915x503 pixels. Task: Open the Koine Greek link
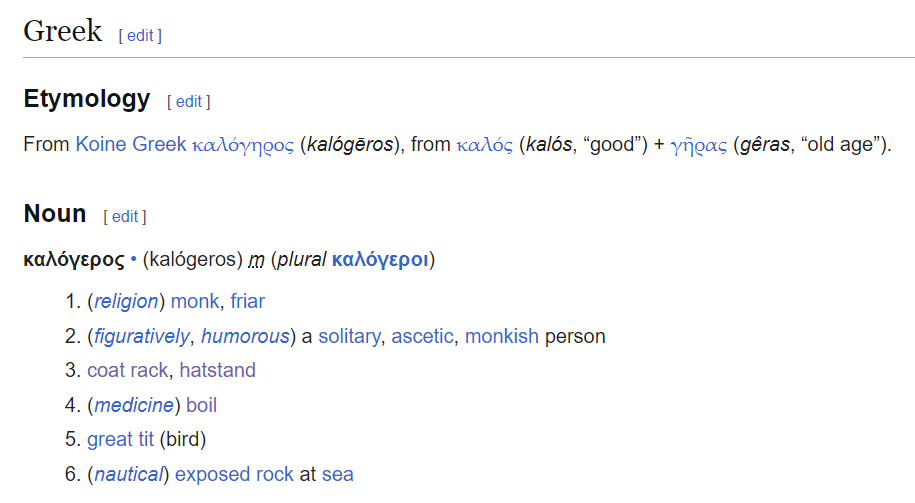pos(131,144)
